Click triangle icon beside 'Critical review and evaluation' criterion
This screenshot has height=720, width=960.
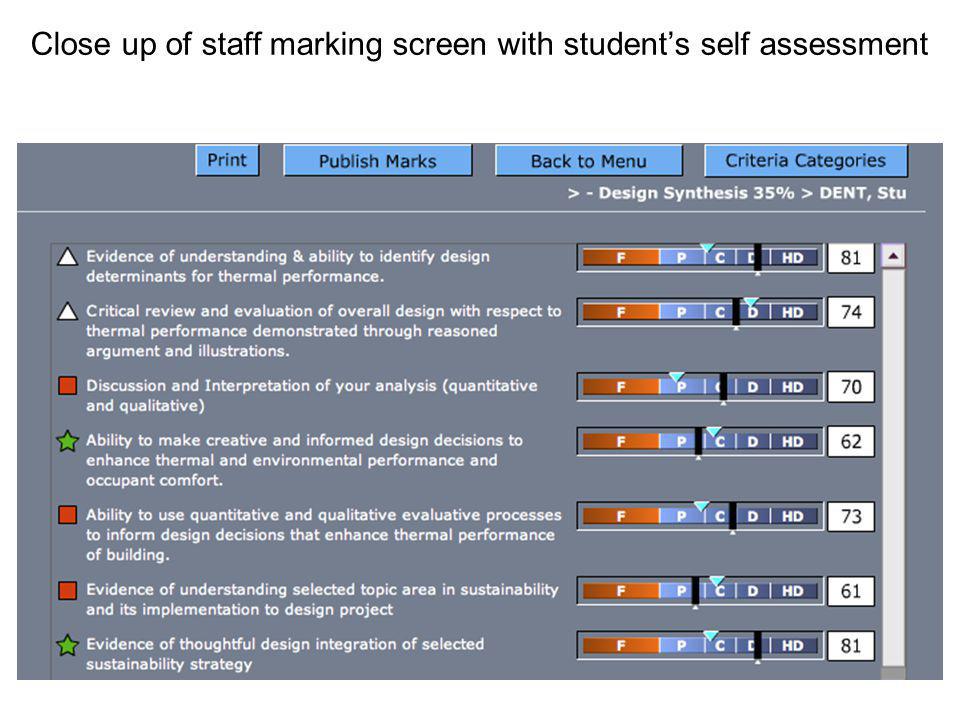pos(67,311)
